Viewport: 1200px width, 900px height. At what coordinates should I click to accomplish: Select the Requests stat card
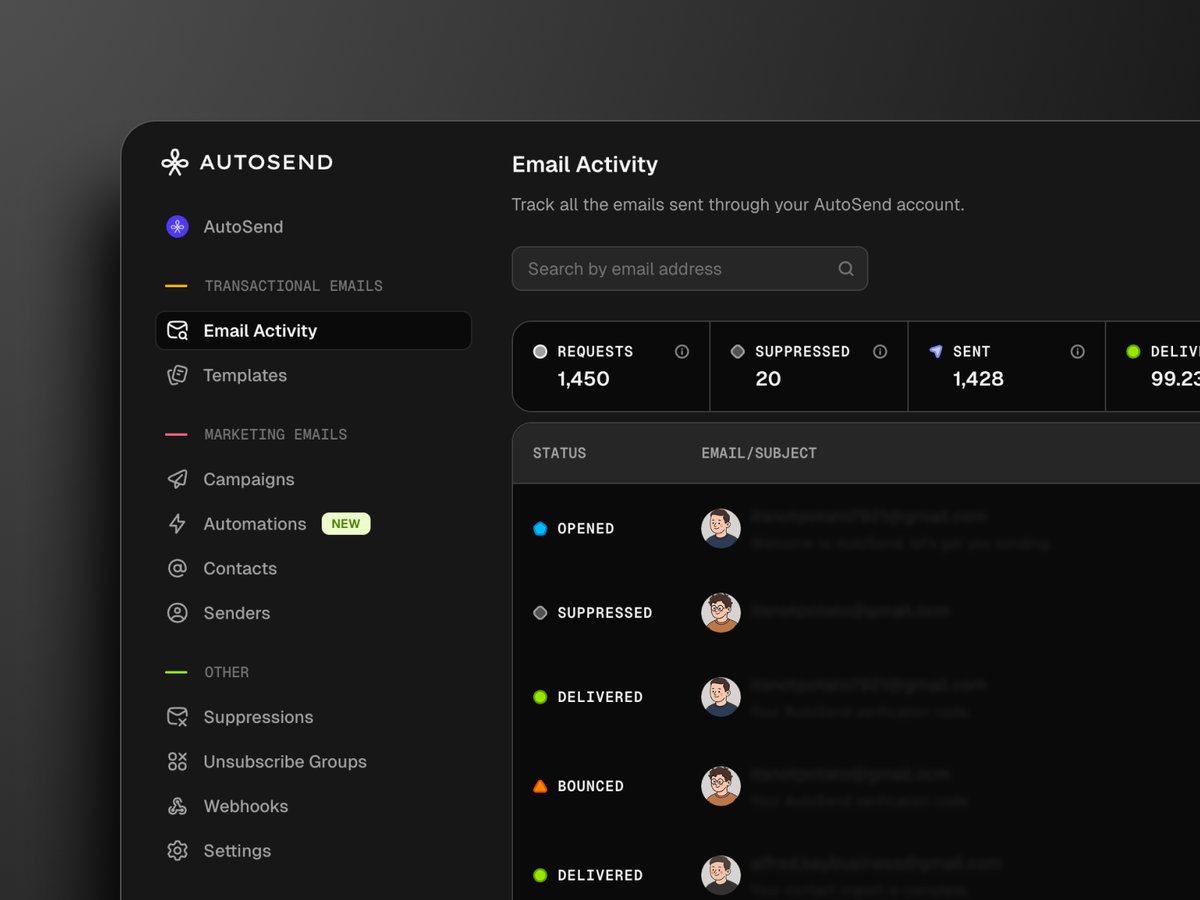tap(611, 366)
